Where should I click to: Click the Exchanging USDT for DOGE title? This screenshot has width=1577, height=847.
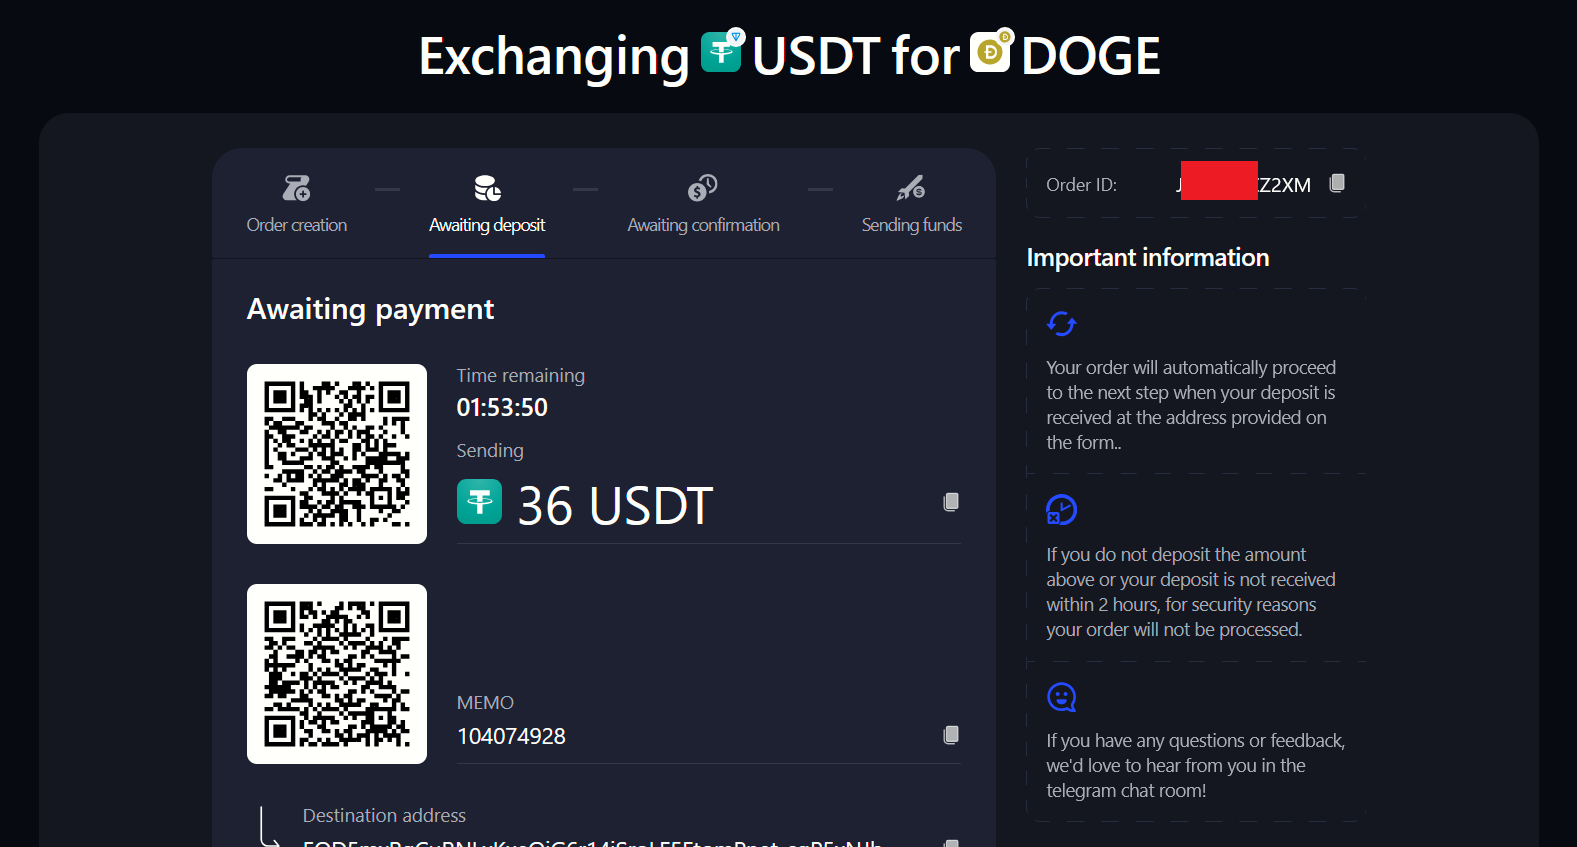click(789, 55)
